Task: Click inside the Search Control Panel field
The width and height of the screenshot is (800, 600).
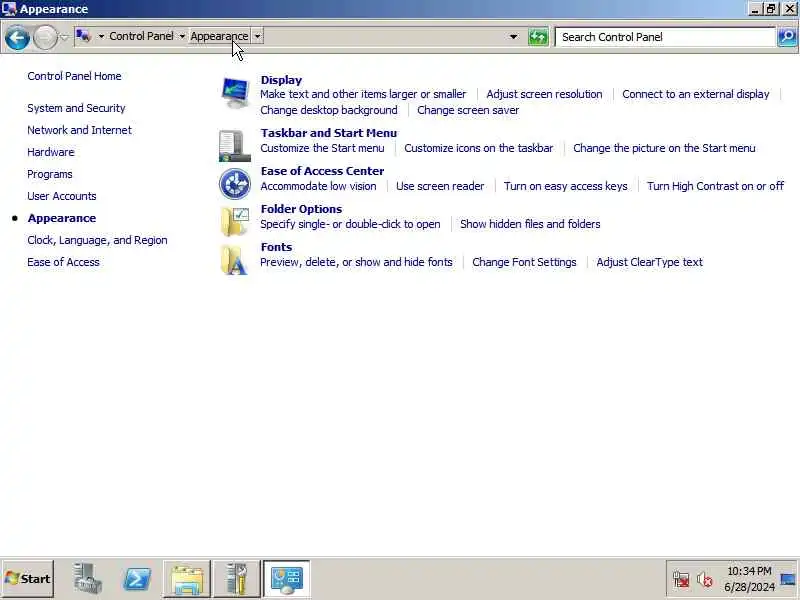Action: coord(665,37)
